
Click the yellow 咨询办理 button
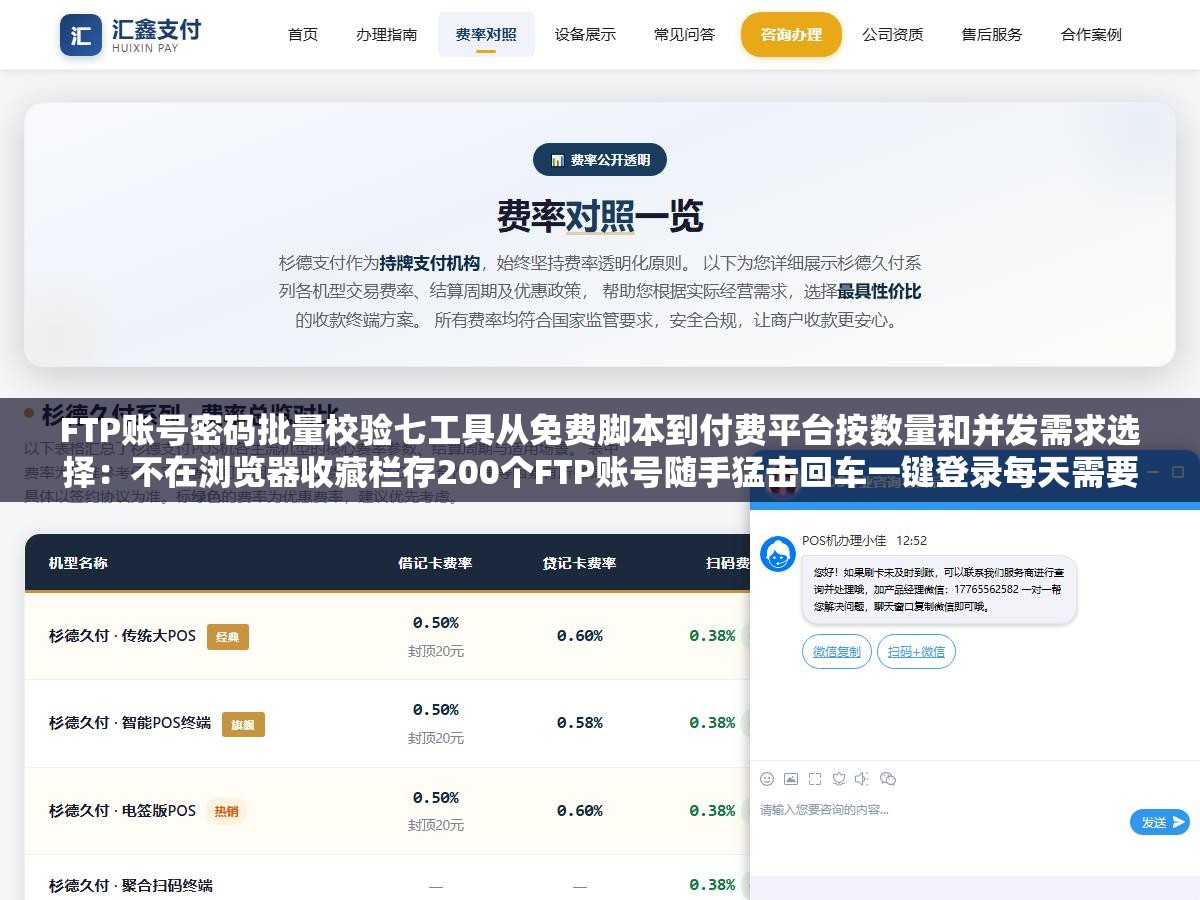click(x=791, y=34)
